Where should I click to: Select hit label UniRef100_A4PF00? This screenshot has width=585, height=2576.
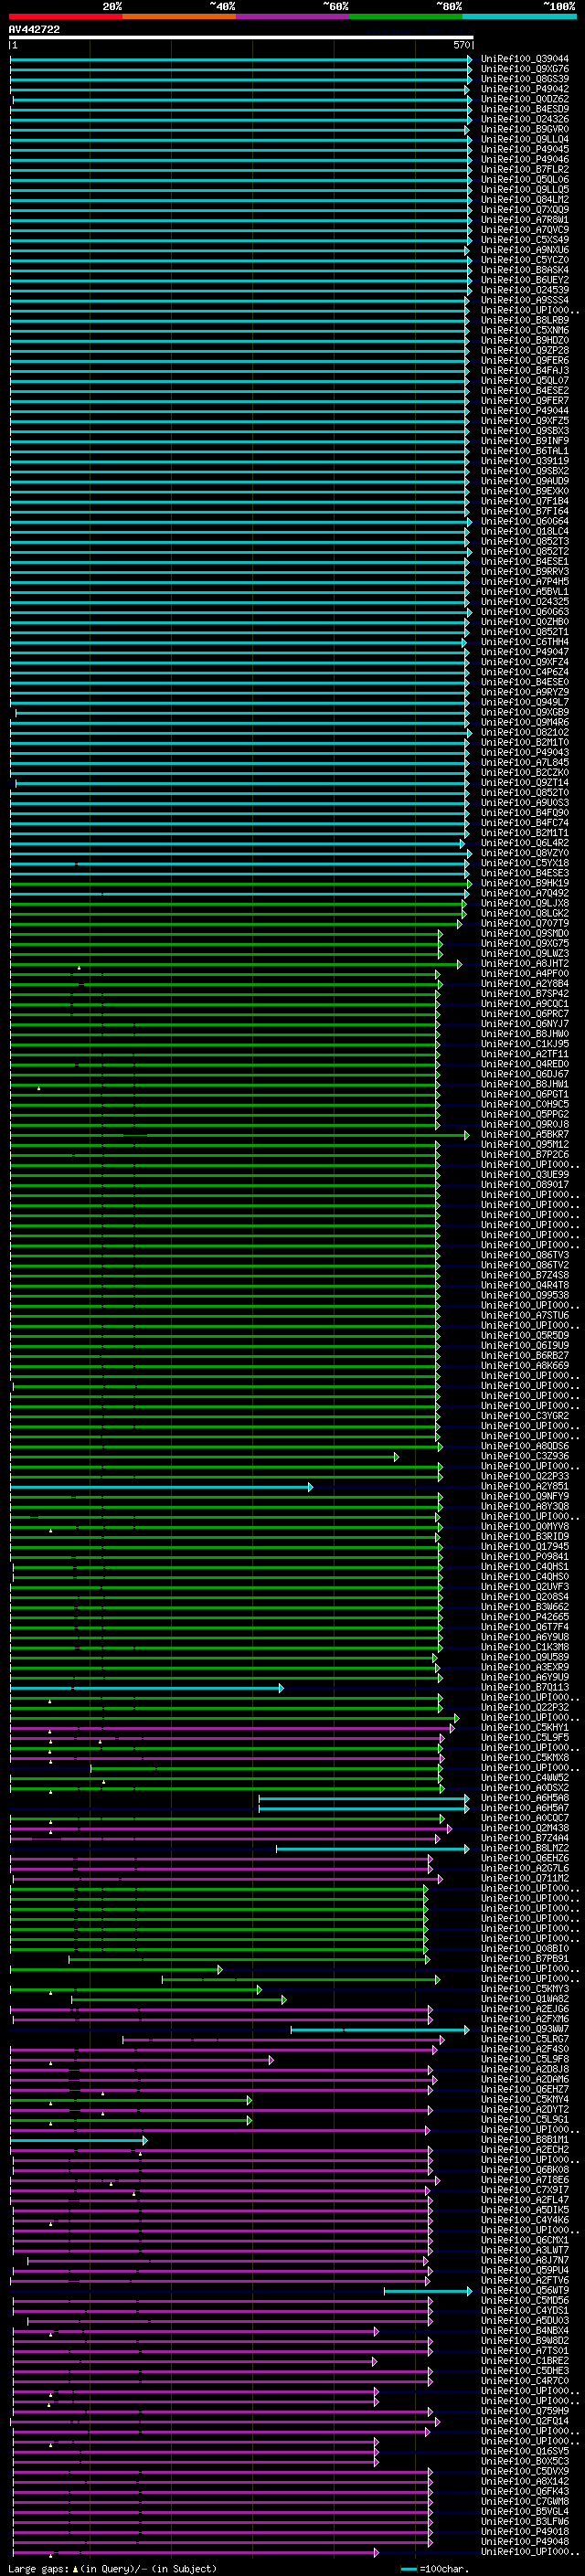point(524,973)
